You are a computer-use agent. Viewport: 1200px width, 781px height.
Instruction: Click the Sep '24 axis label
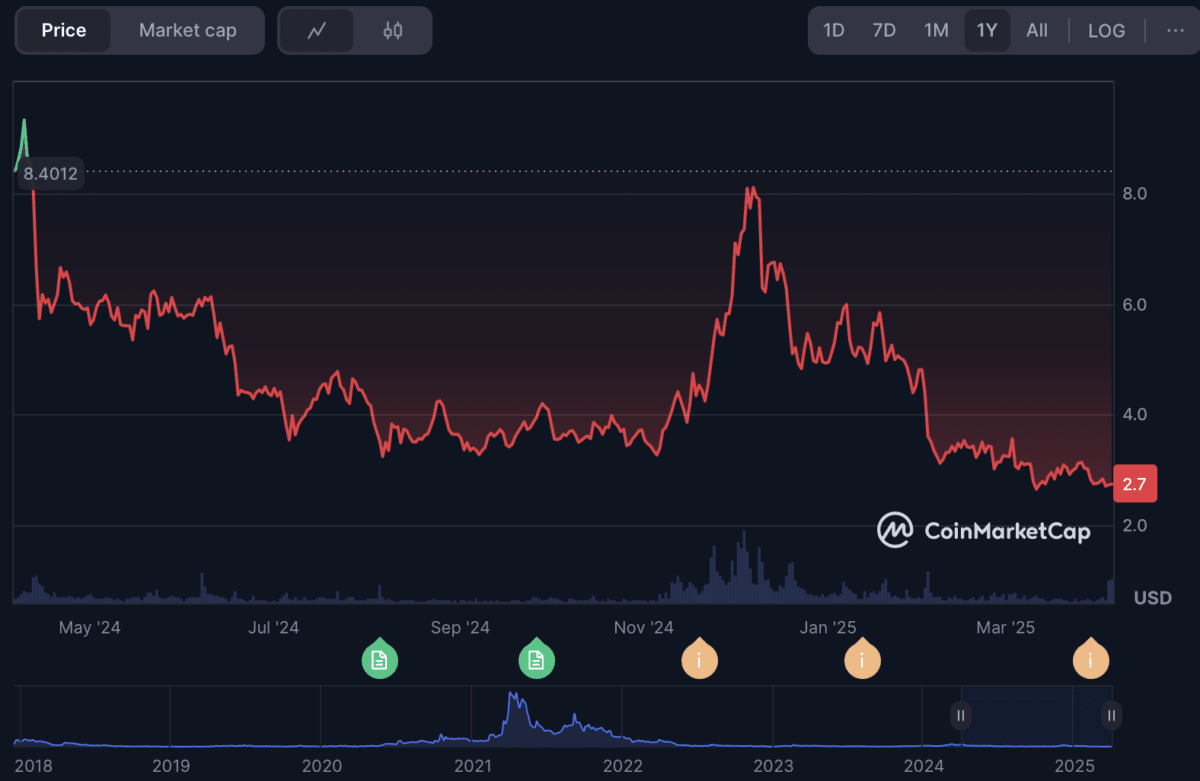coord(460,628)
